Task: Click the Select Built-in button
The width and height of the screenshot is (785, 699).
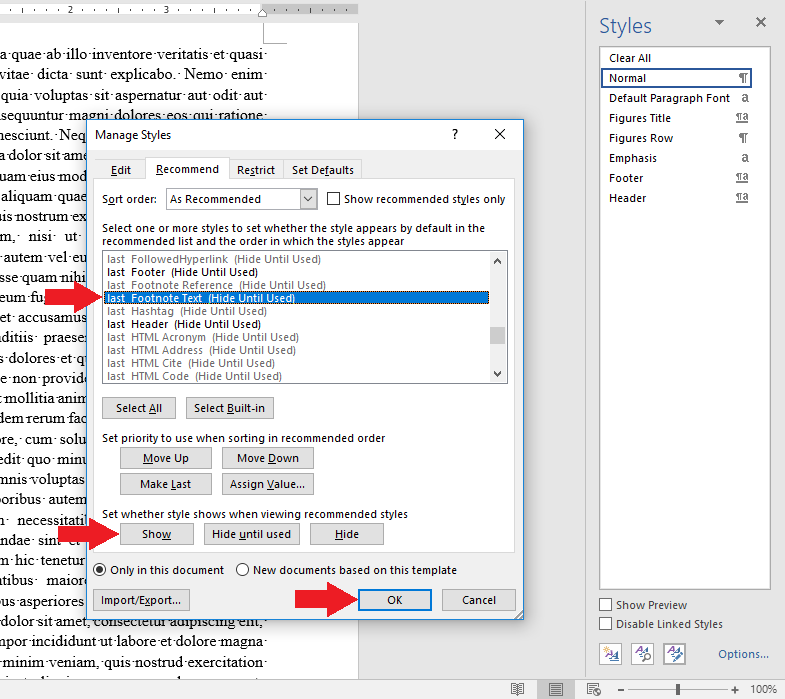Action: [x=229, y=408]
